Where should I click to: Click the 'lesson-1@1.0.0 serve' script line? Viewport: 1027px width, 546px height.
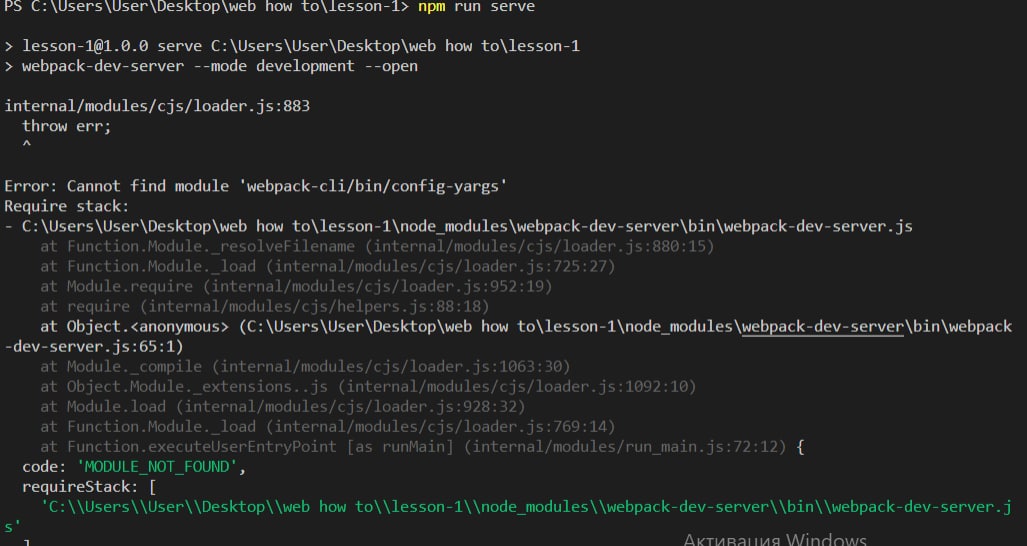click(x=292, y=46)
